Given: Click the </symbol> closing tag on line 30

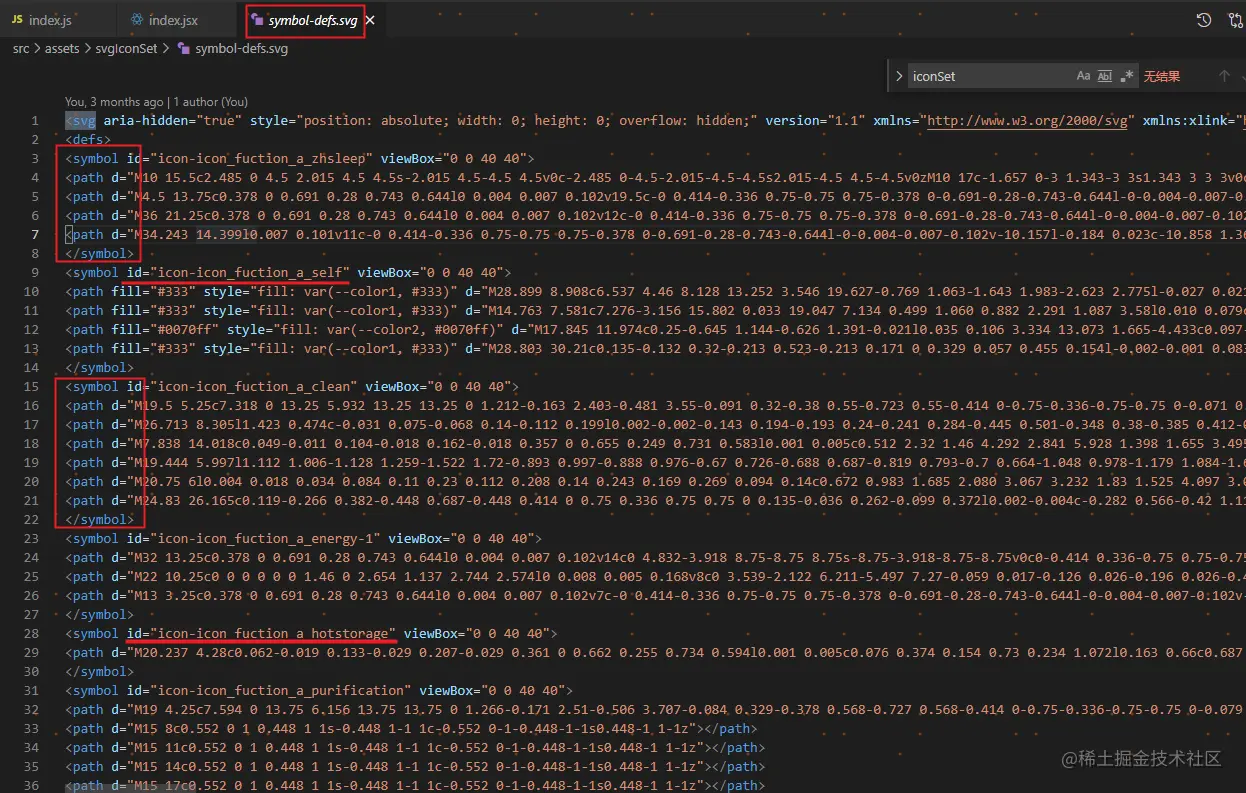Looking at the screenshot, I should click(x=99, y=671).
